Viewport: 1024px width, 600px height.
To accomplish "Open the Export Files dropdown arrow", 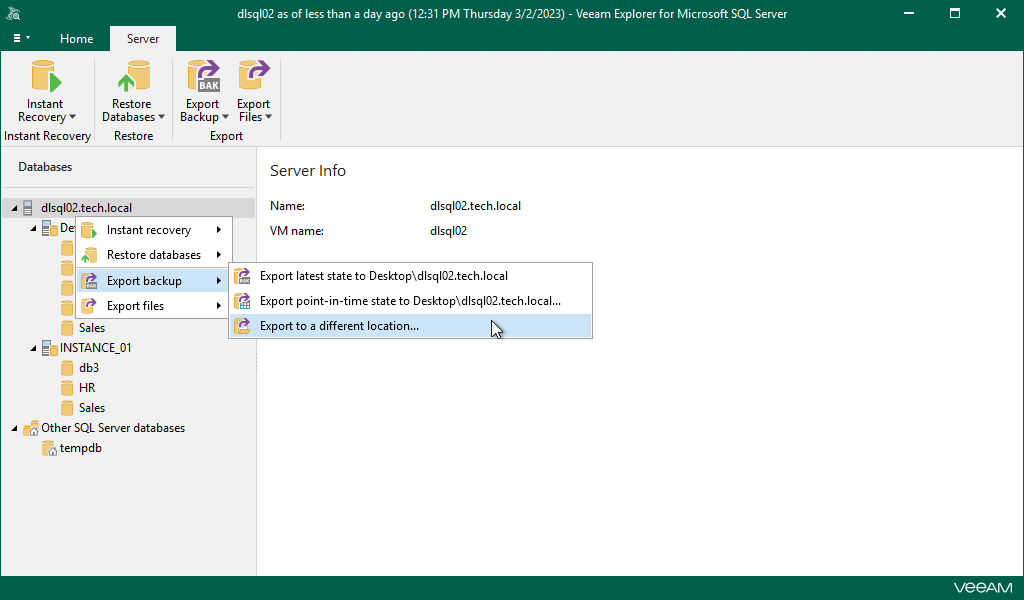I will [268, 118].
